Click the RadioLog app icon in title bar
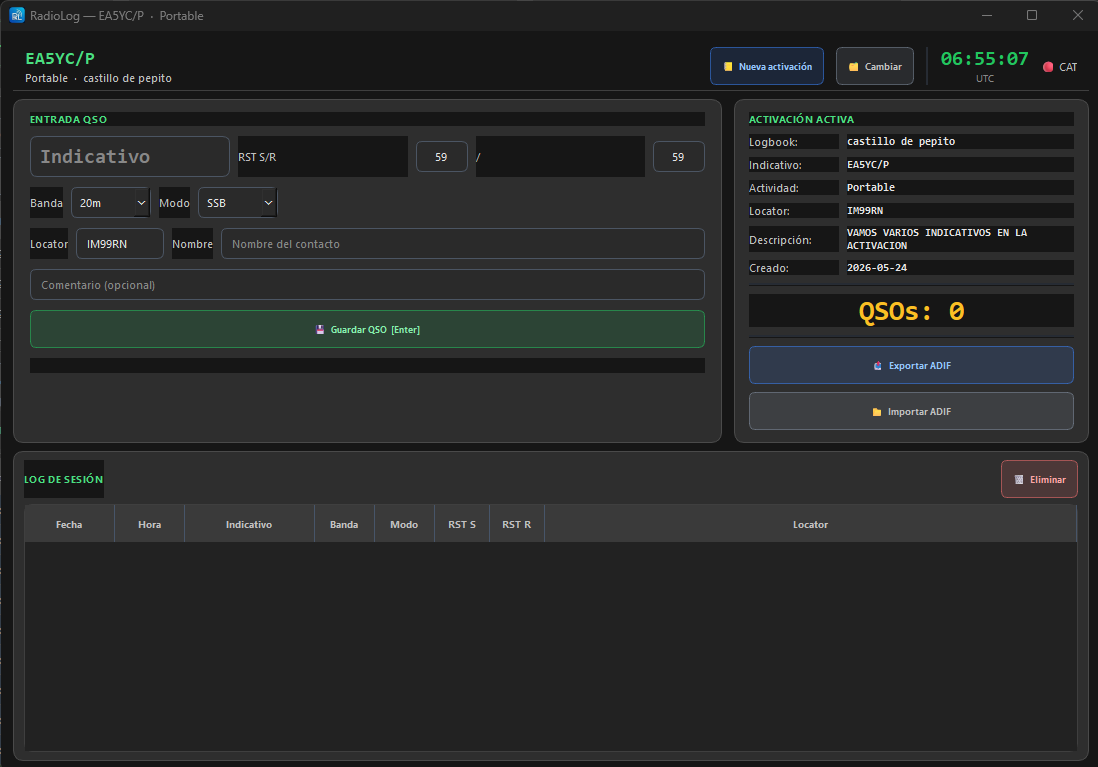The height and width of the screenshot is (767, 1098). coord(17,15)
